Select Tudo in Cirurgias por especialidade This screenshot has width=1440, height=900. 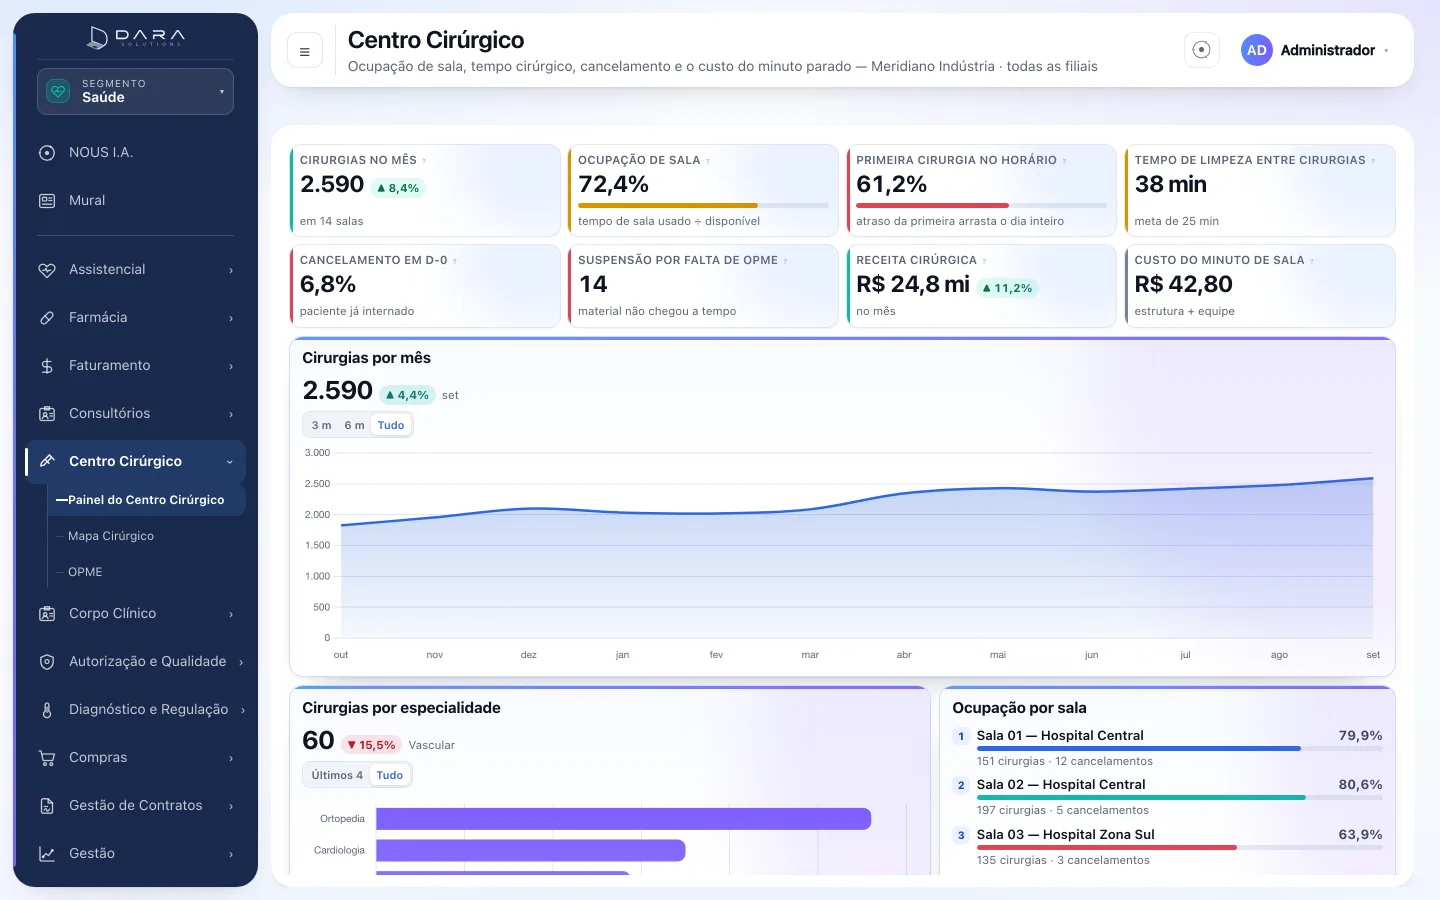(390, 775)
